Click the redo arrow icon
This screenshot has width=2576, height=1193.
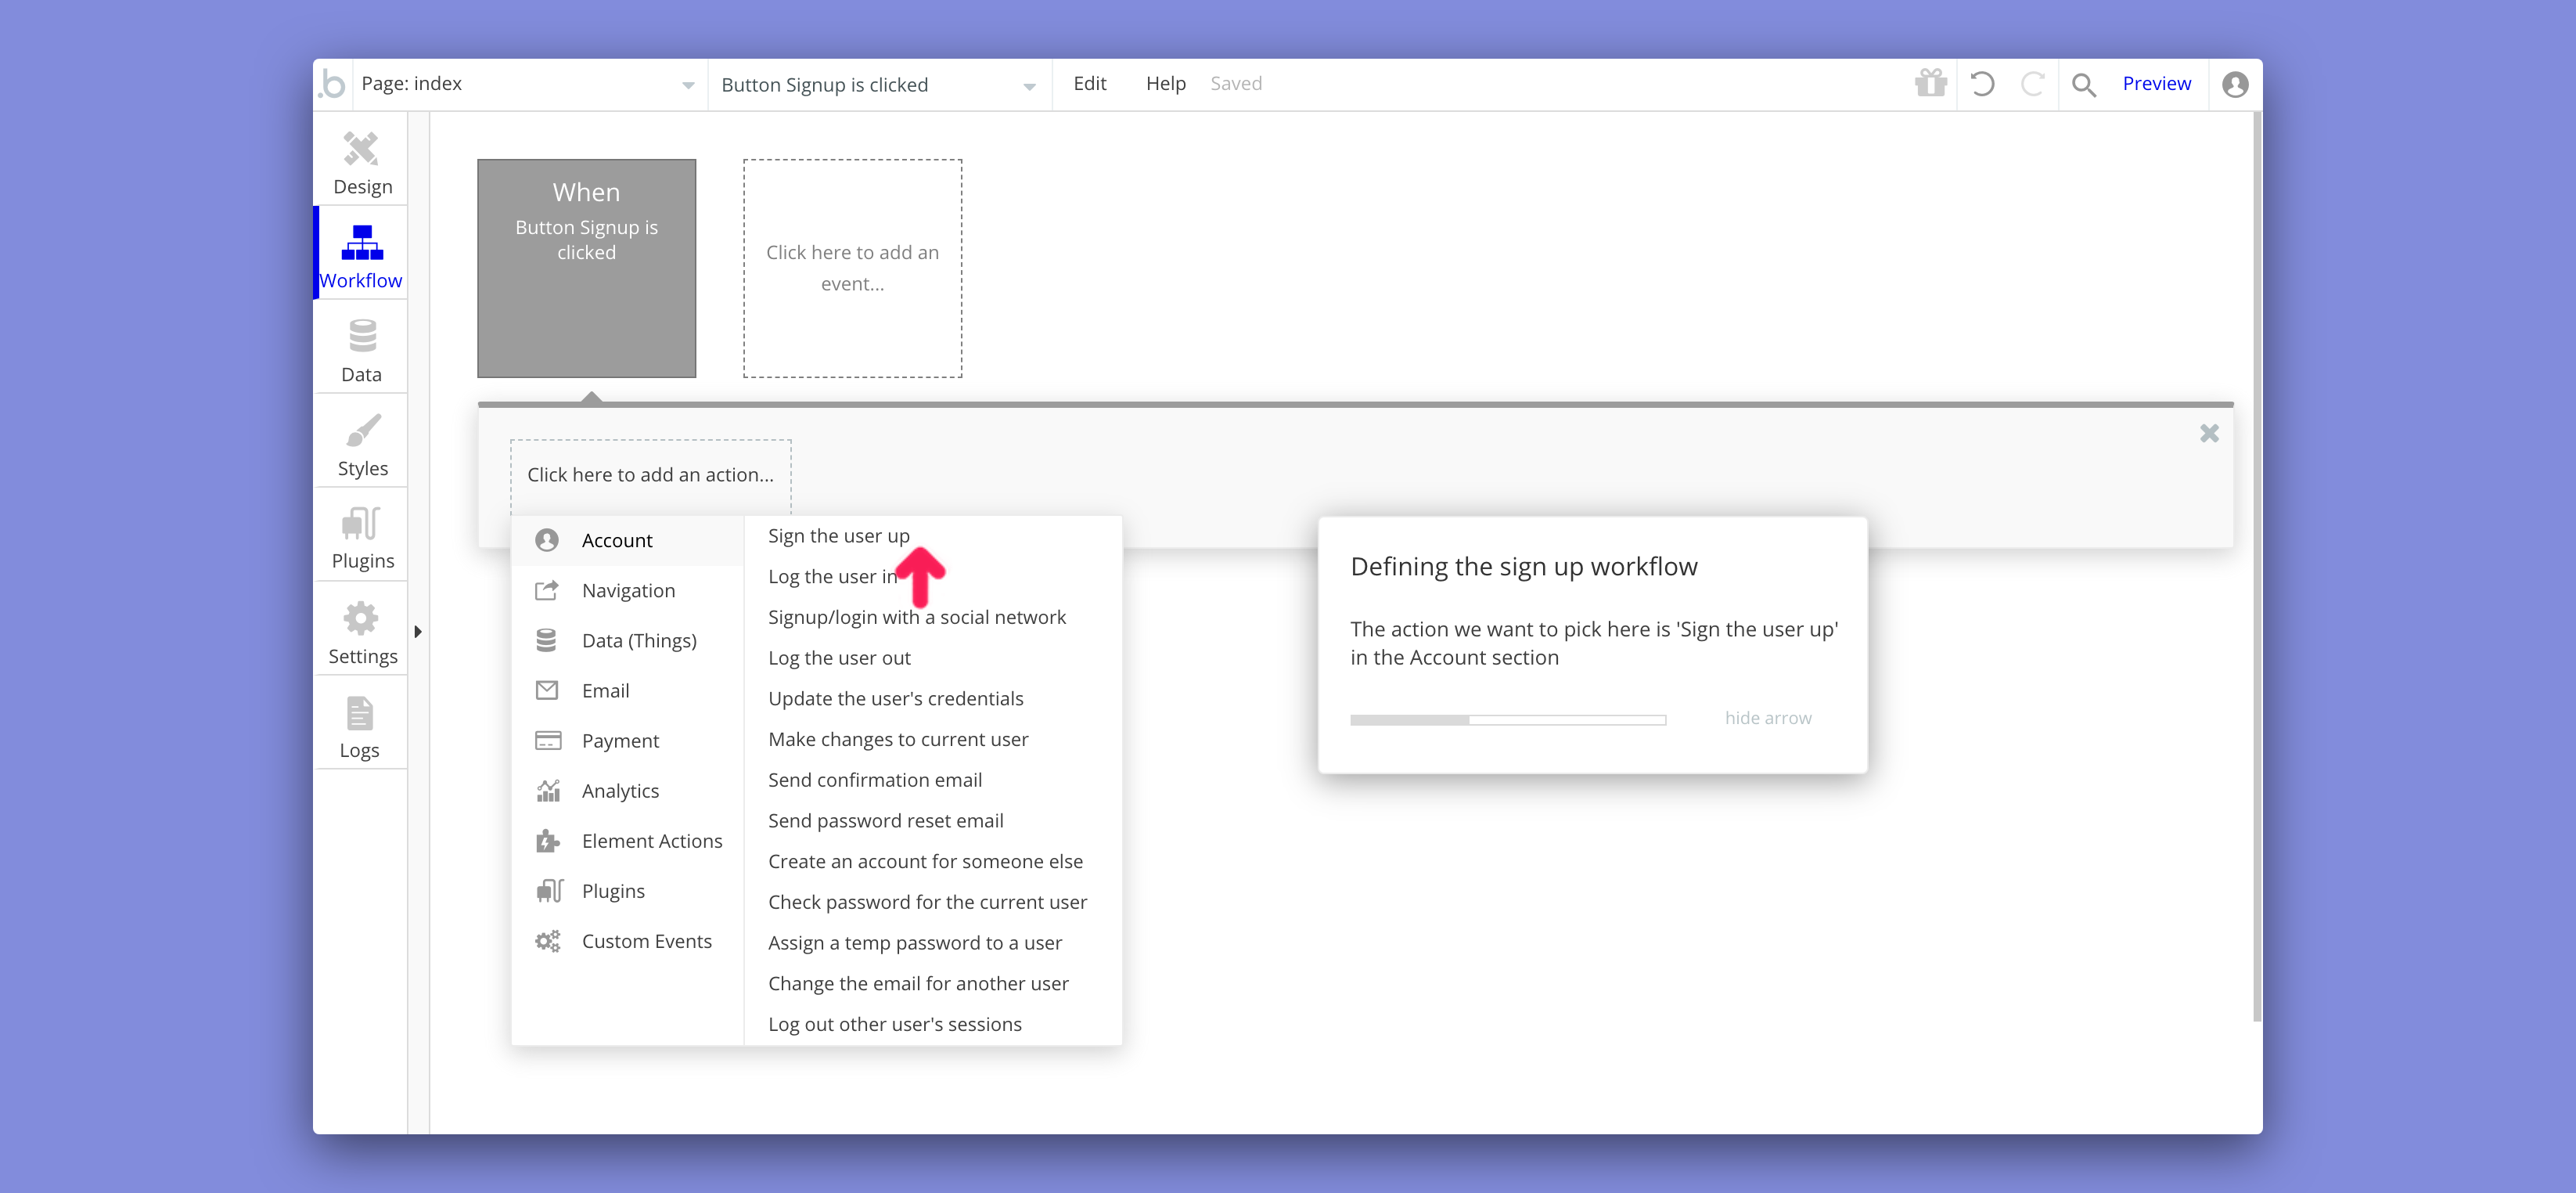click(x=2032, y=84)
